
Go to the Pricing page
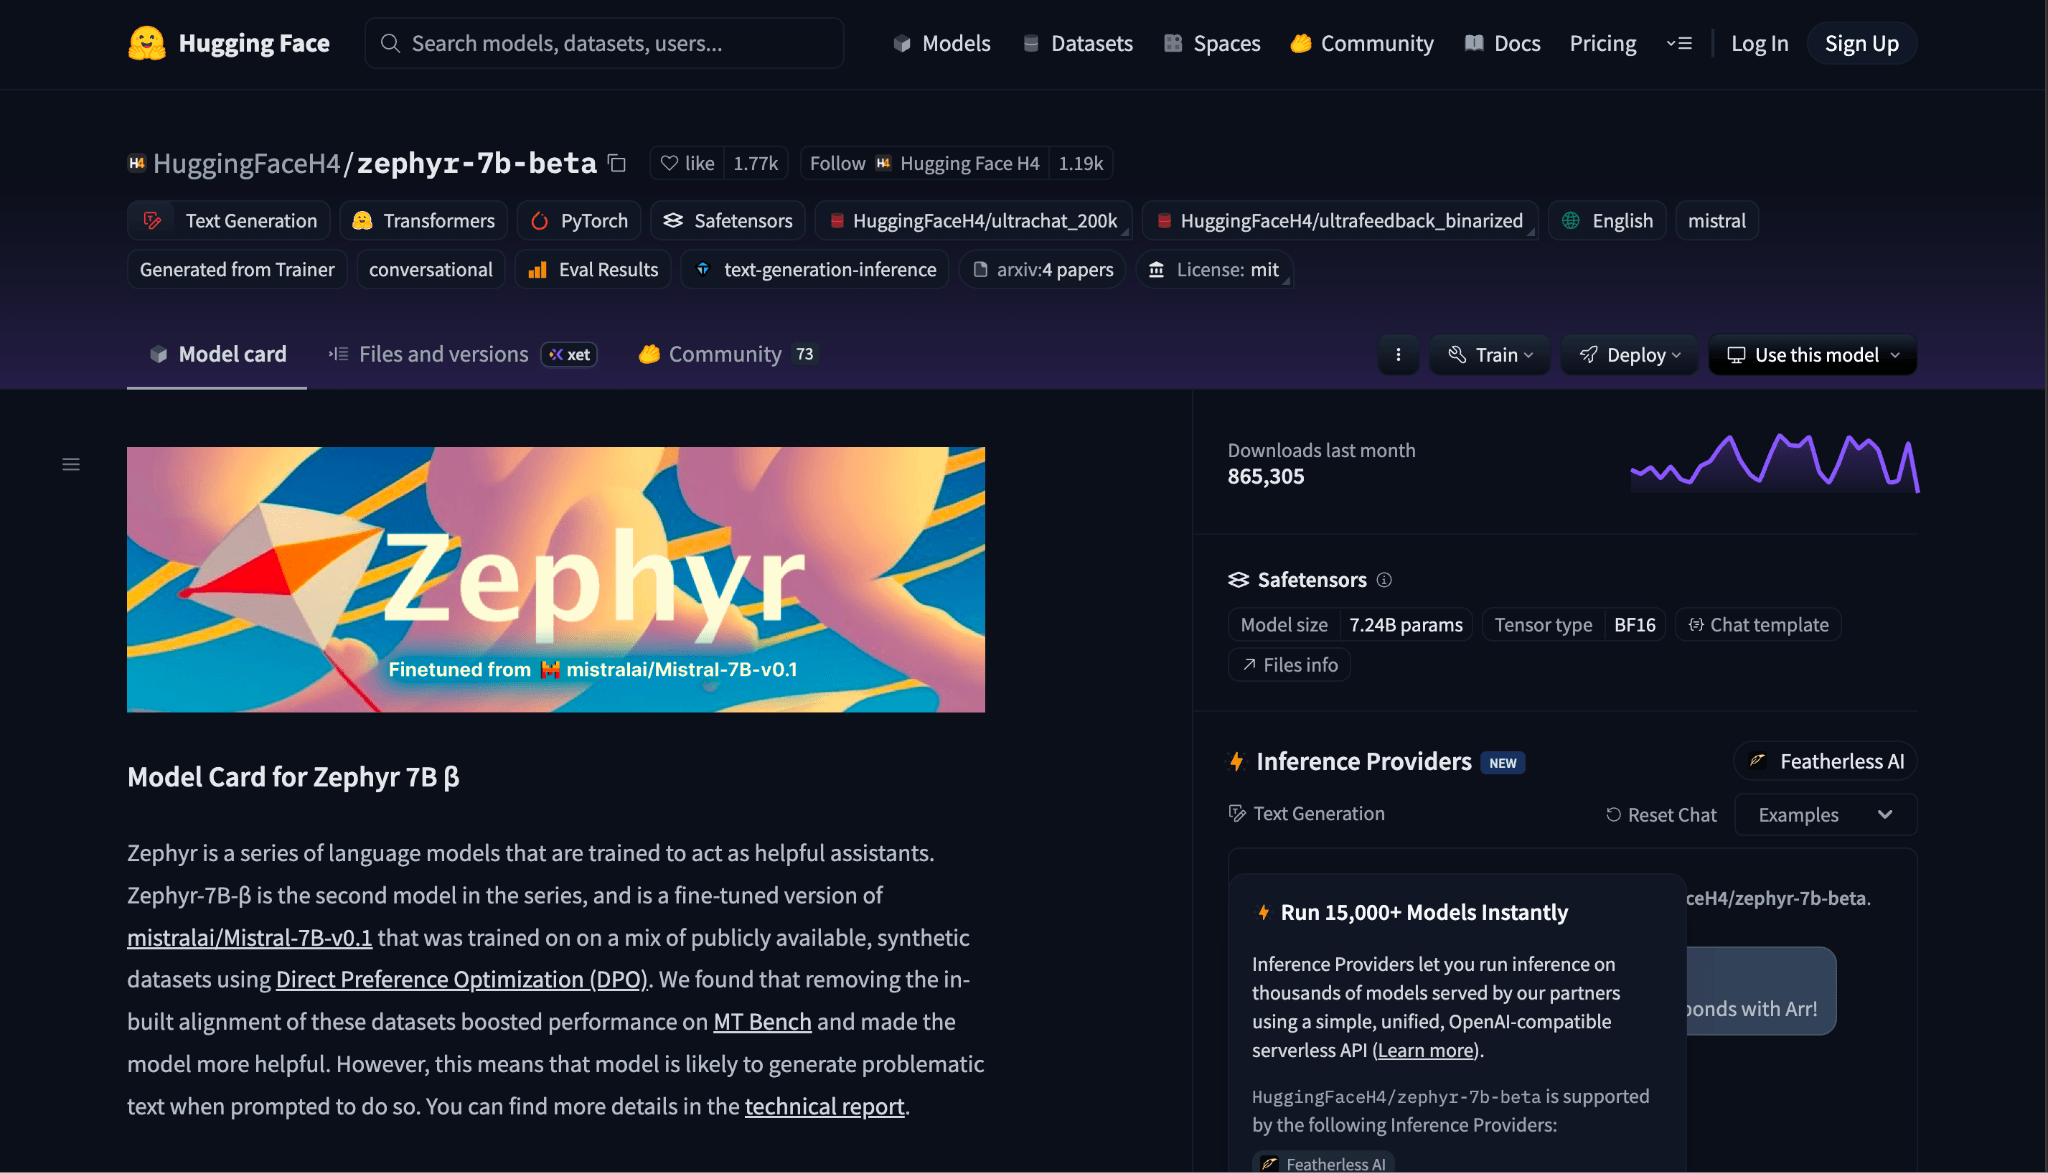(x=1603, y=43)
